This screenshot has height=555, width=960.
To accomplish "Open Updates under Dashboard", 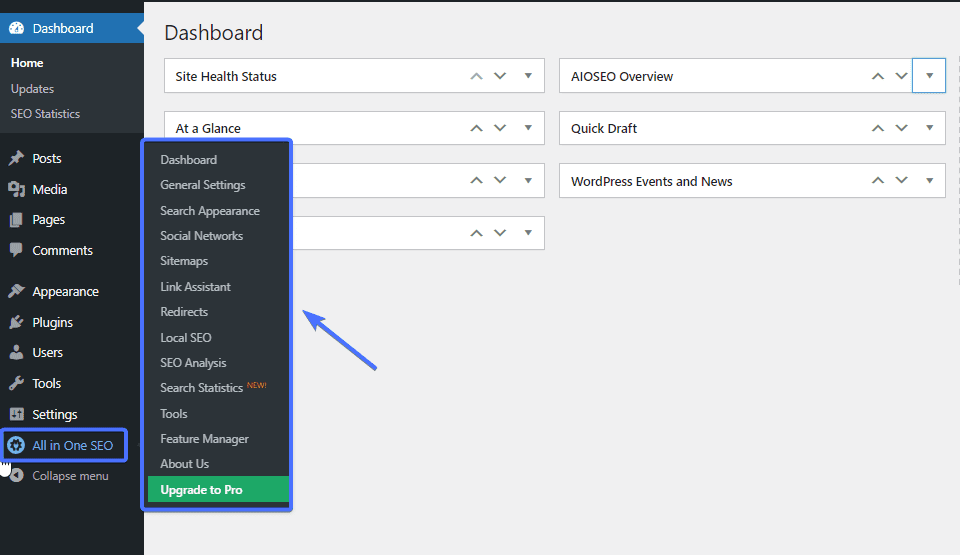I will coord(32,89).
